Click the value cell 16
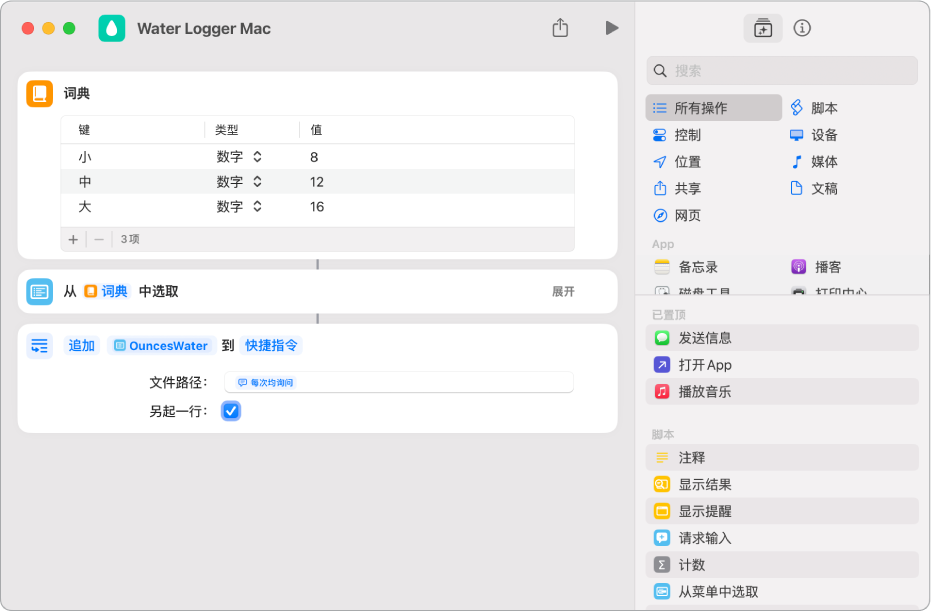Image resolution: width=931 pixels, height=612 pixels. tap(316, 207)
